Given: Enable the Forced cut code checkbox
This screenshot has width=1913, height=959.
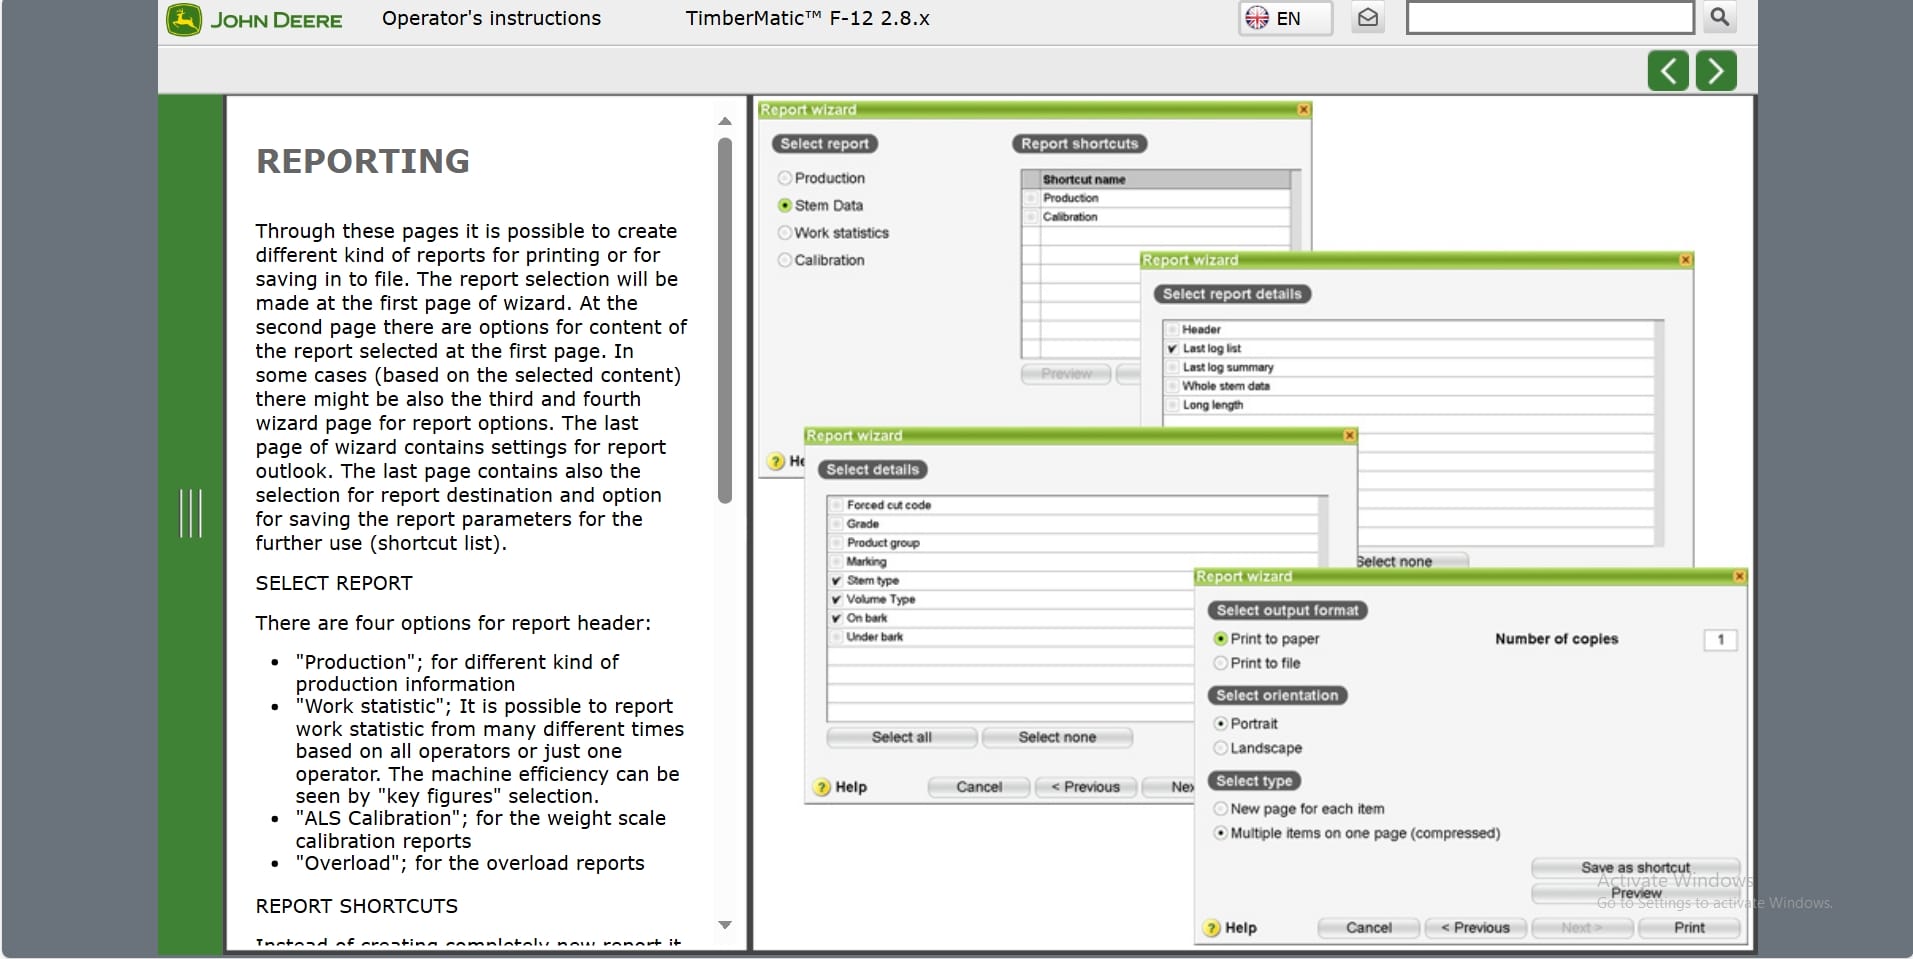Looking at the screenshot, I should point(836,505).
